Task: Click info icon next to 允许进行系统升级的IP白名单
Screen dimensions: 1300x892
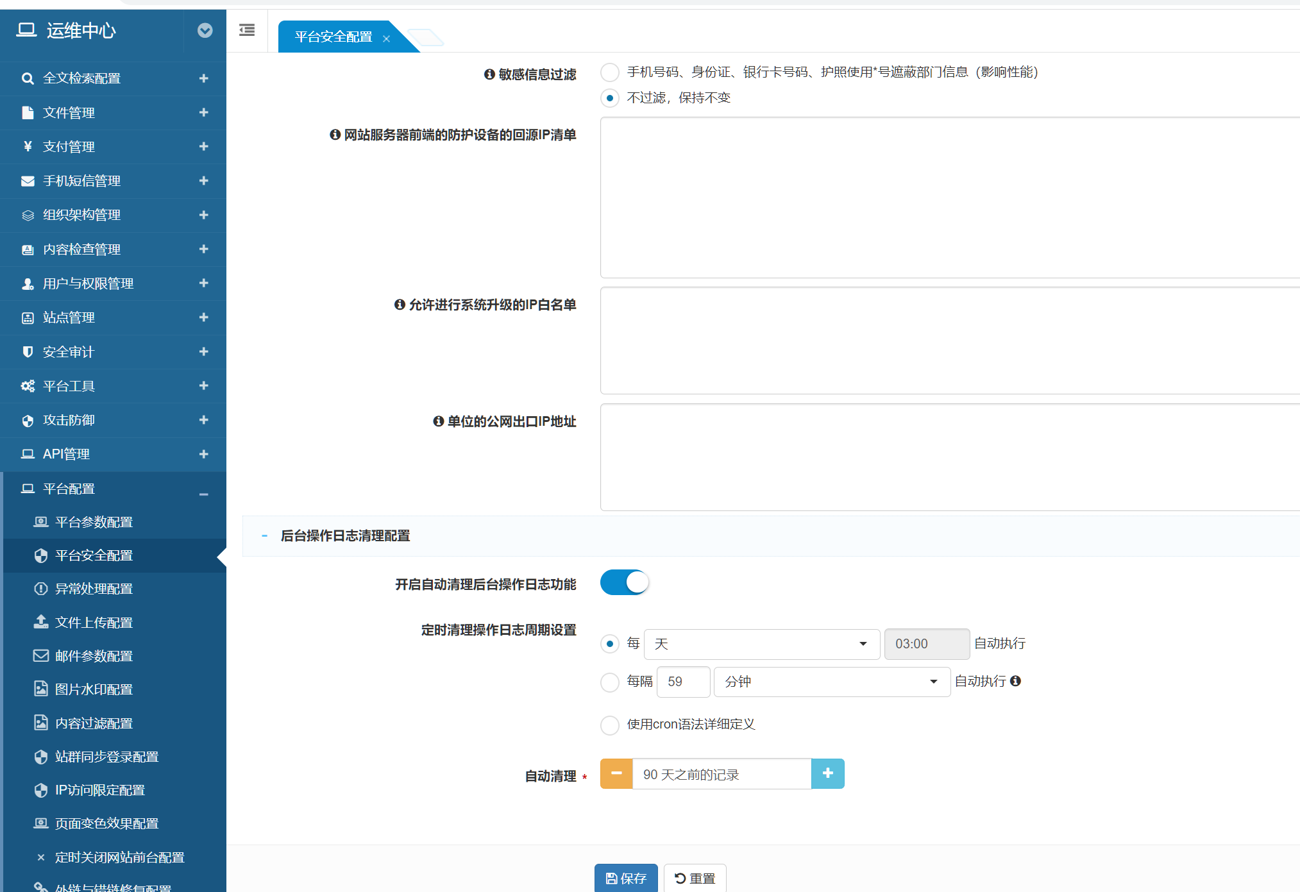Action: tap(400, 305)
